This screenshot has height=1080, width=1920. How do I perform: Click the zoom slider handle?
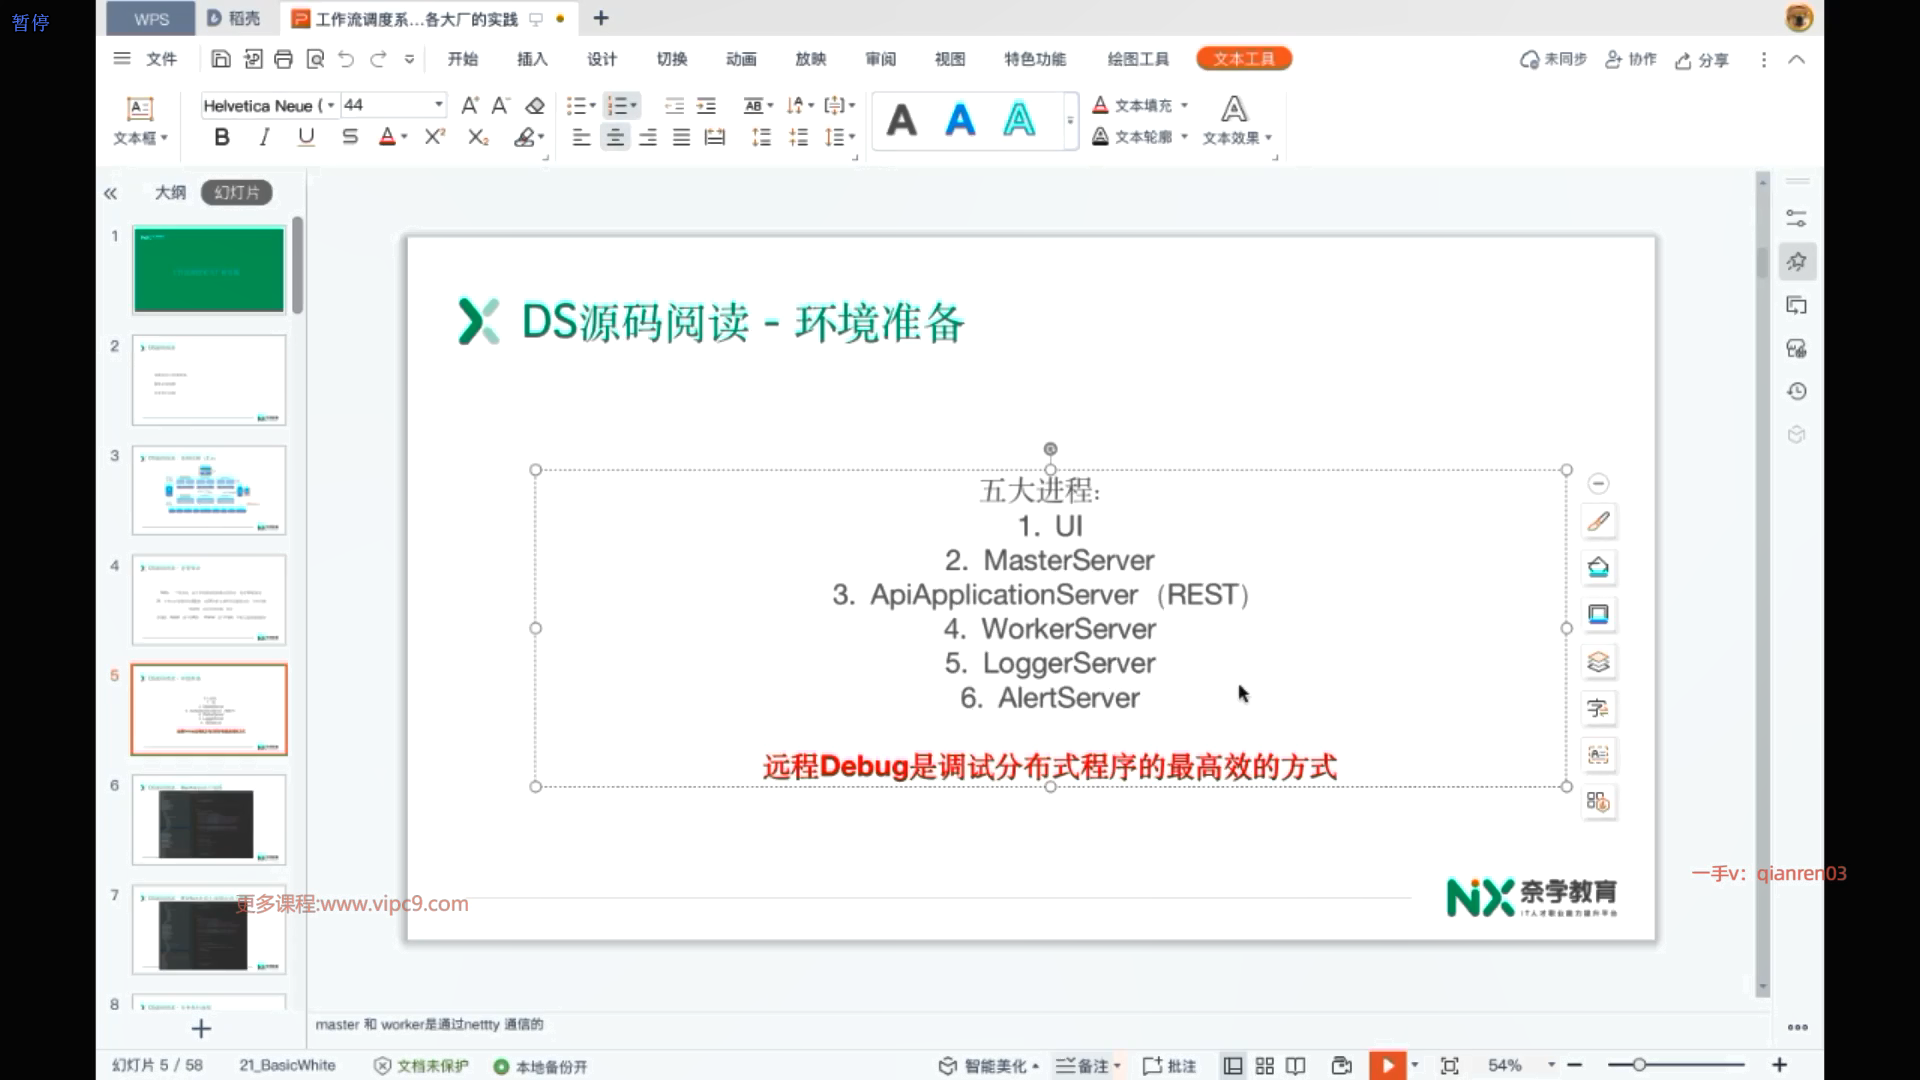coord(1640,1065)
